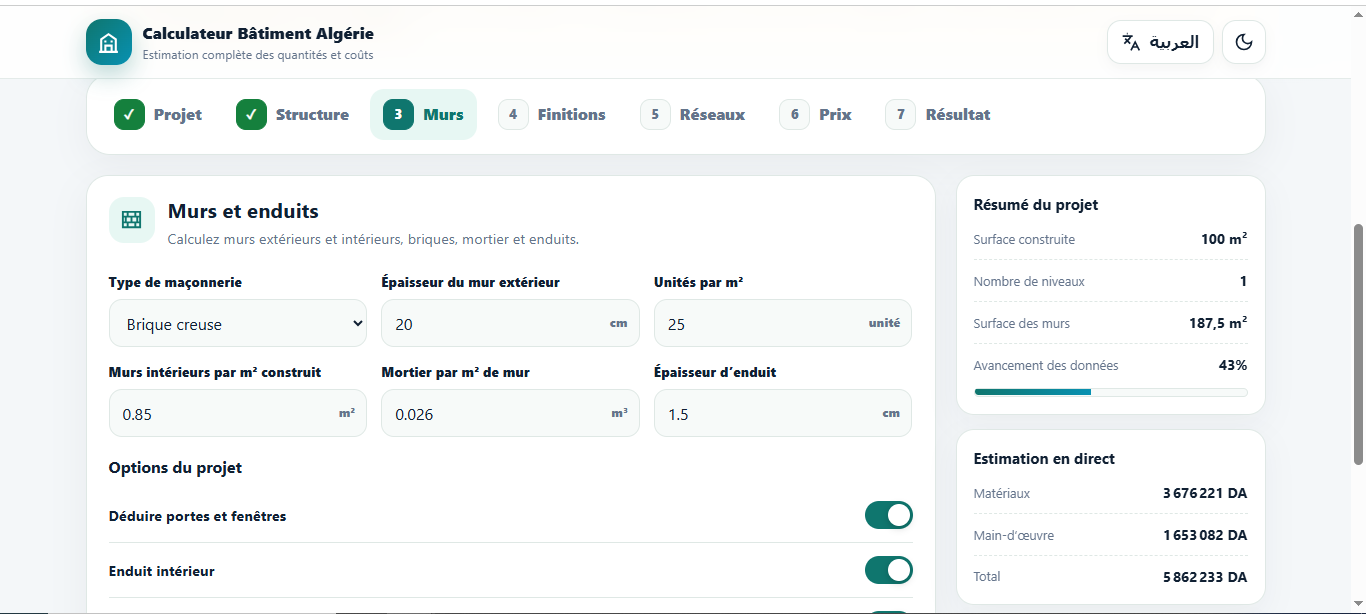Open the Résultat step
This screenshot has width=1366, height=614.
[938, 115]
